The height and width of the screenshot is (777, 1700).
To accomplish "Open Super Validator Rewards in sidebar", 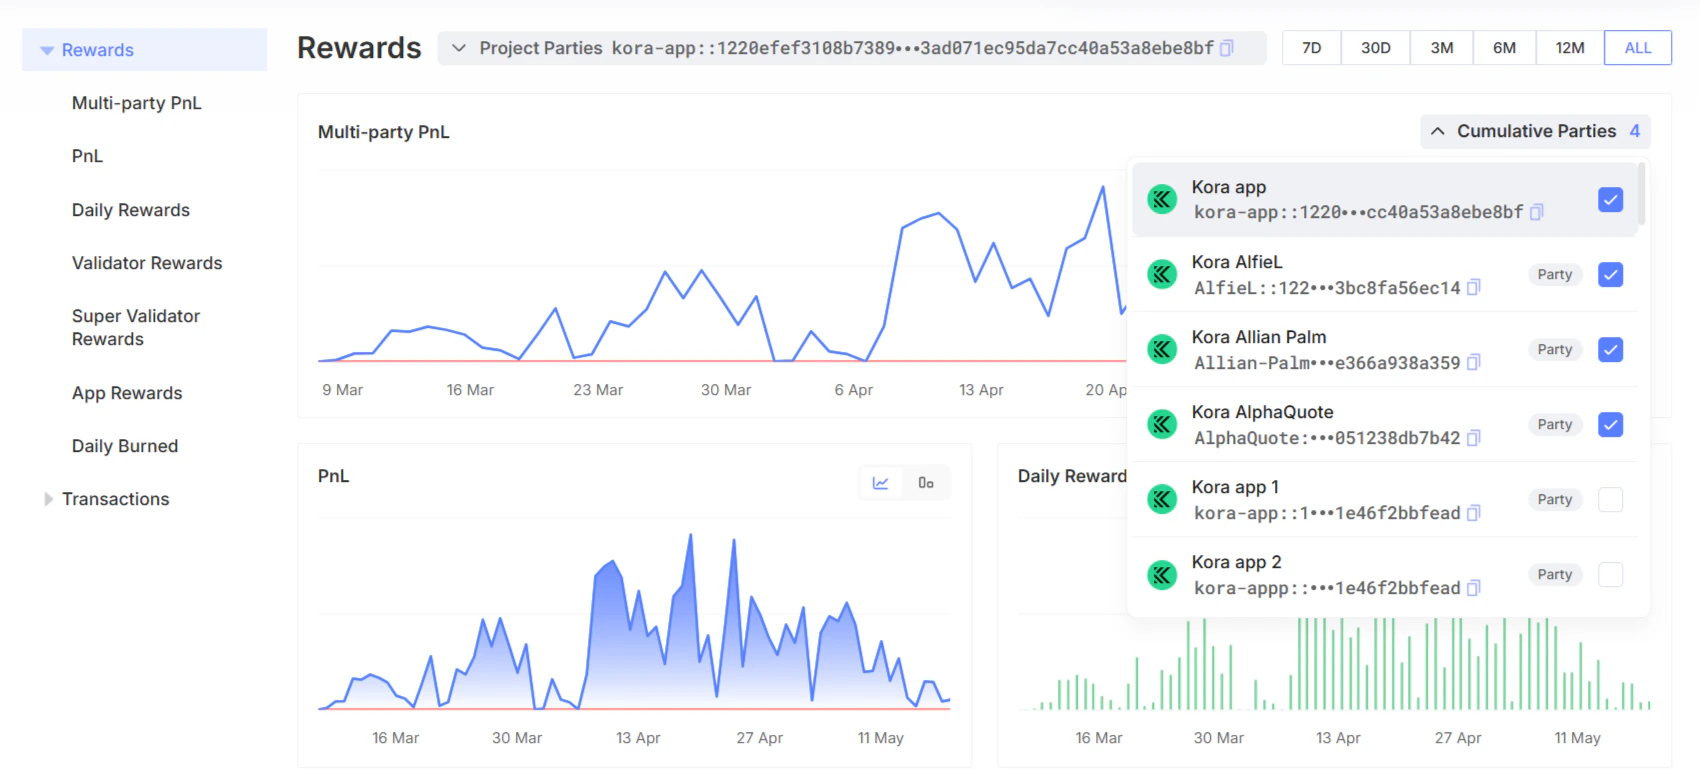I will (x=136, y=328).
